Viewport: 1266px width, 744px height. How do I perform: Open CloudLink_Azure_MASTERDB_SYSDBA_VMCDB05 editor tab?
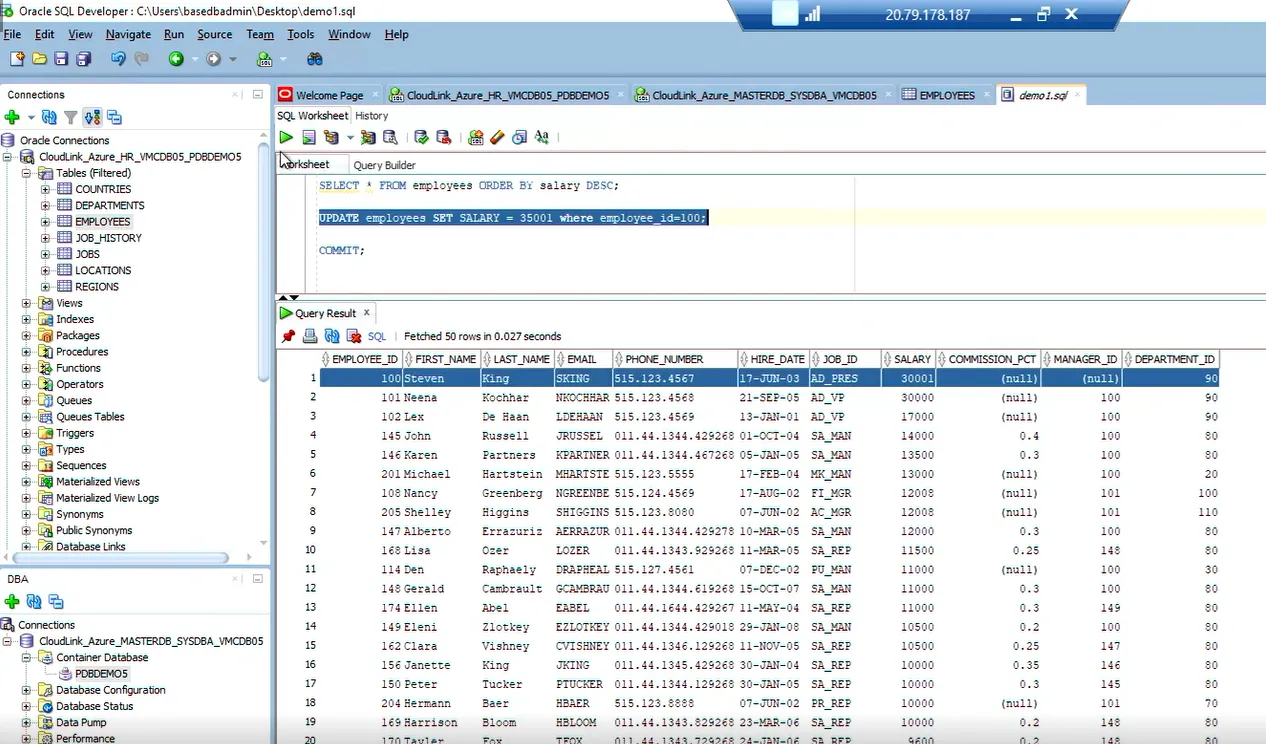coord(764,95)
